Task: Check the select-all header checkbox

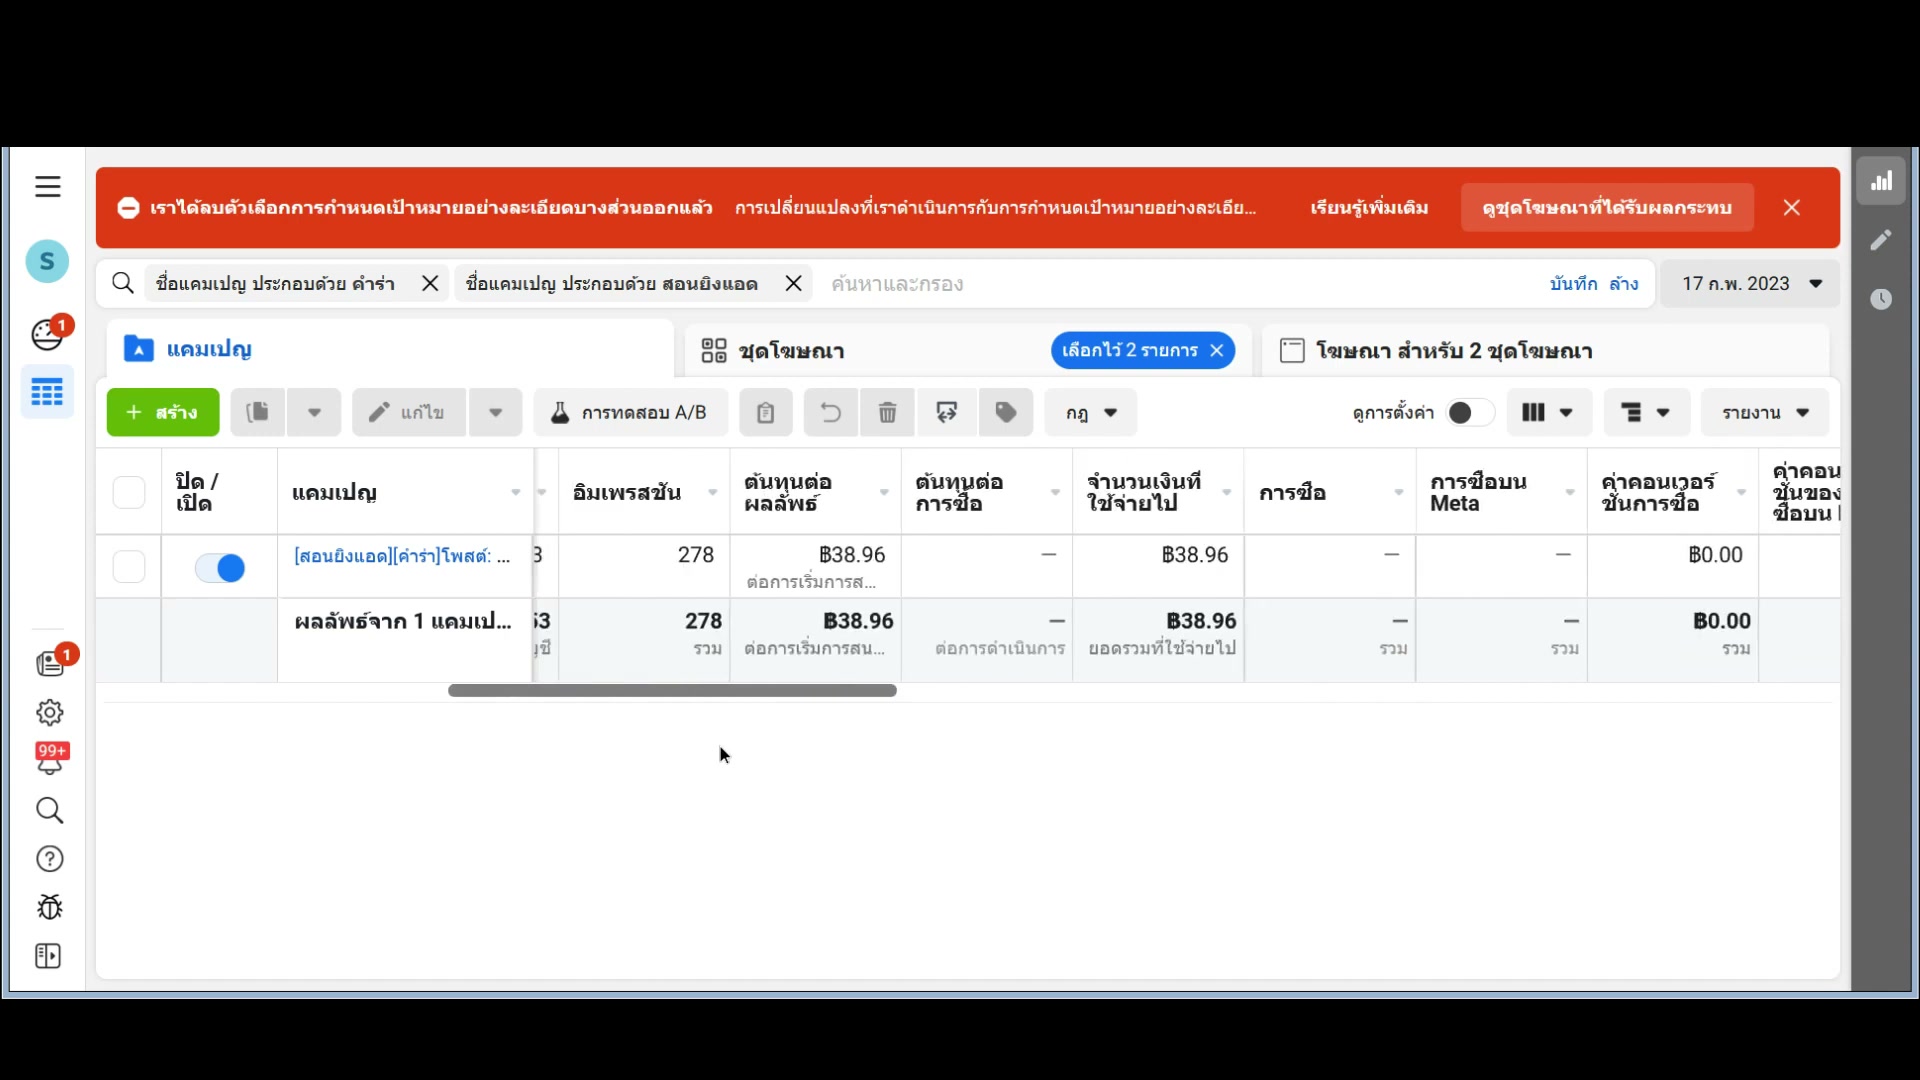Action: click(129, 492)
